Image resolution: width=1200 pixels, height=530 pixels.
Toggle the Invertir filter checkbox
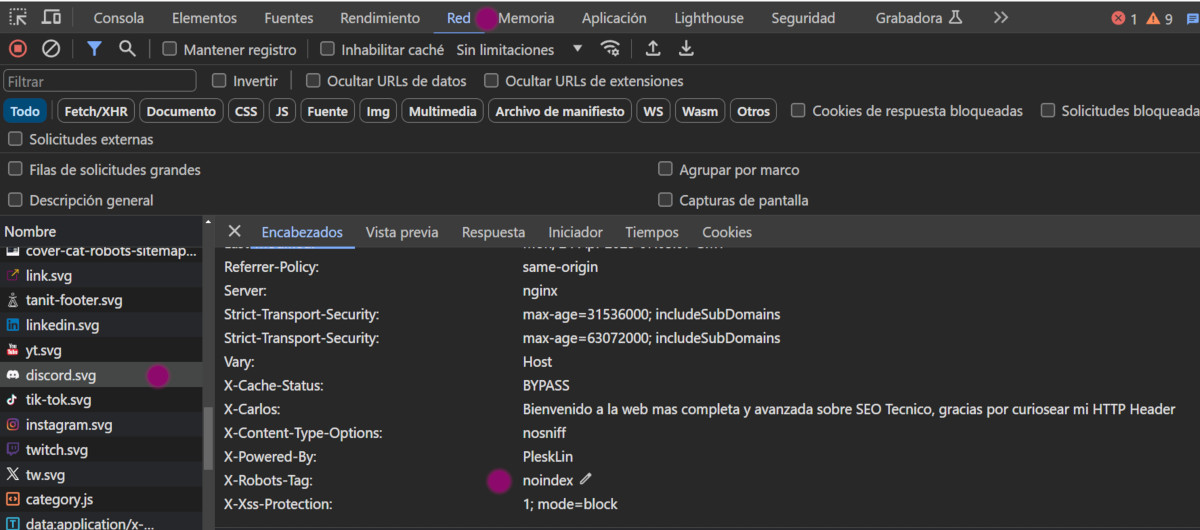point(220,81)
